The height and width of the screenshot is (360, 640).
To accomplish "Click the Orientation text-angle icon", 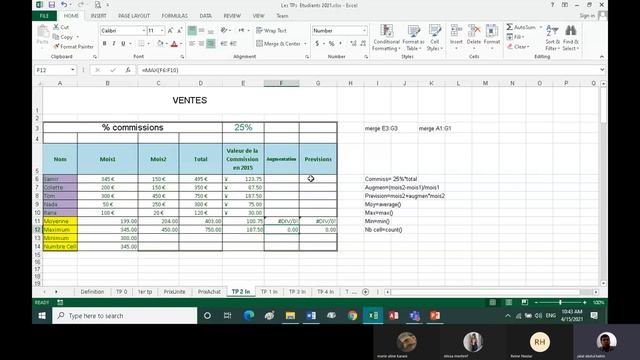I will 224,31.
